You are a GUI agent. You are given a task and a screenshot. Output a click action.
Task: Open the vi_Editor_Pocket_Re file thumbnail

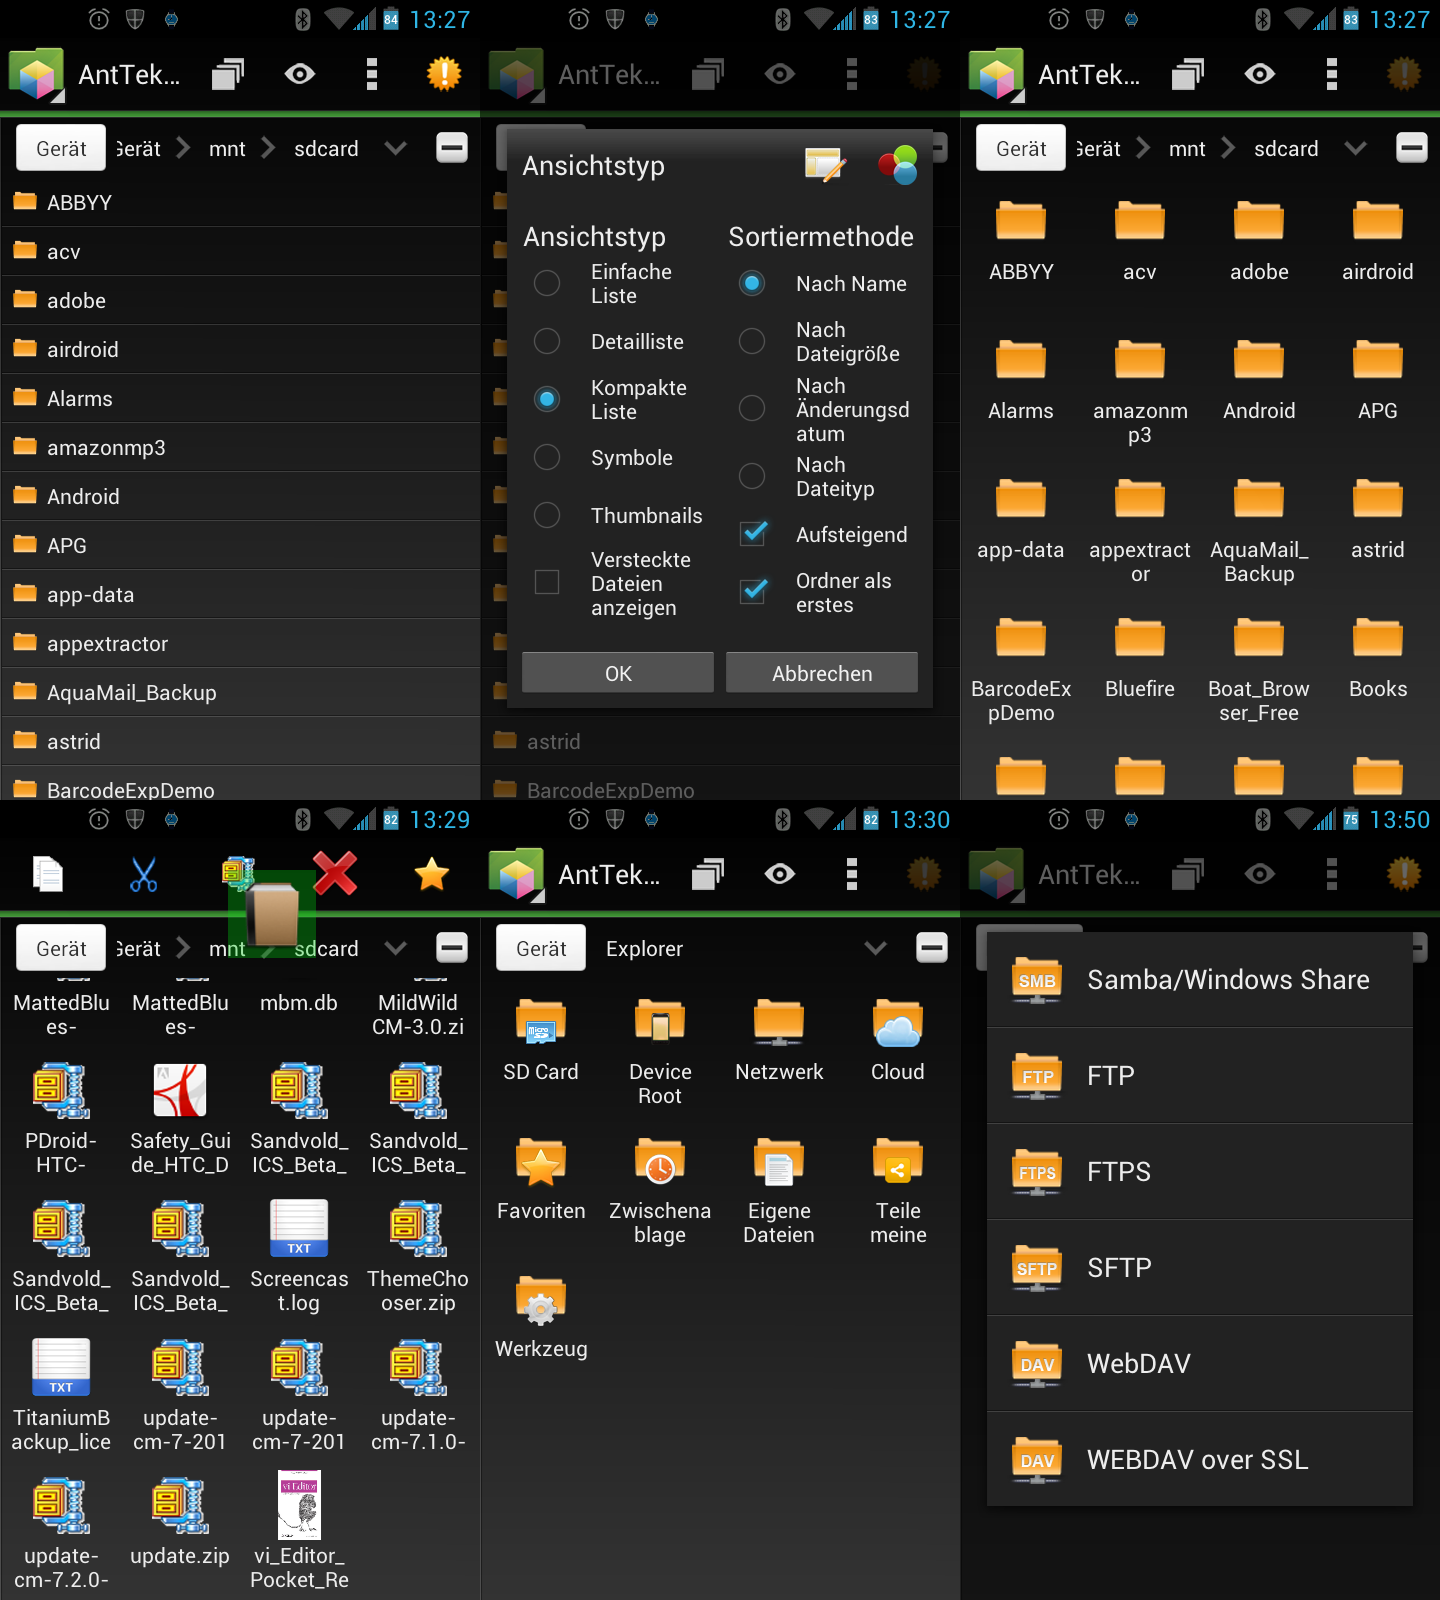pos(299,1505)
